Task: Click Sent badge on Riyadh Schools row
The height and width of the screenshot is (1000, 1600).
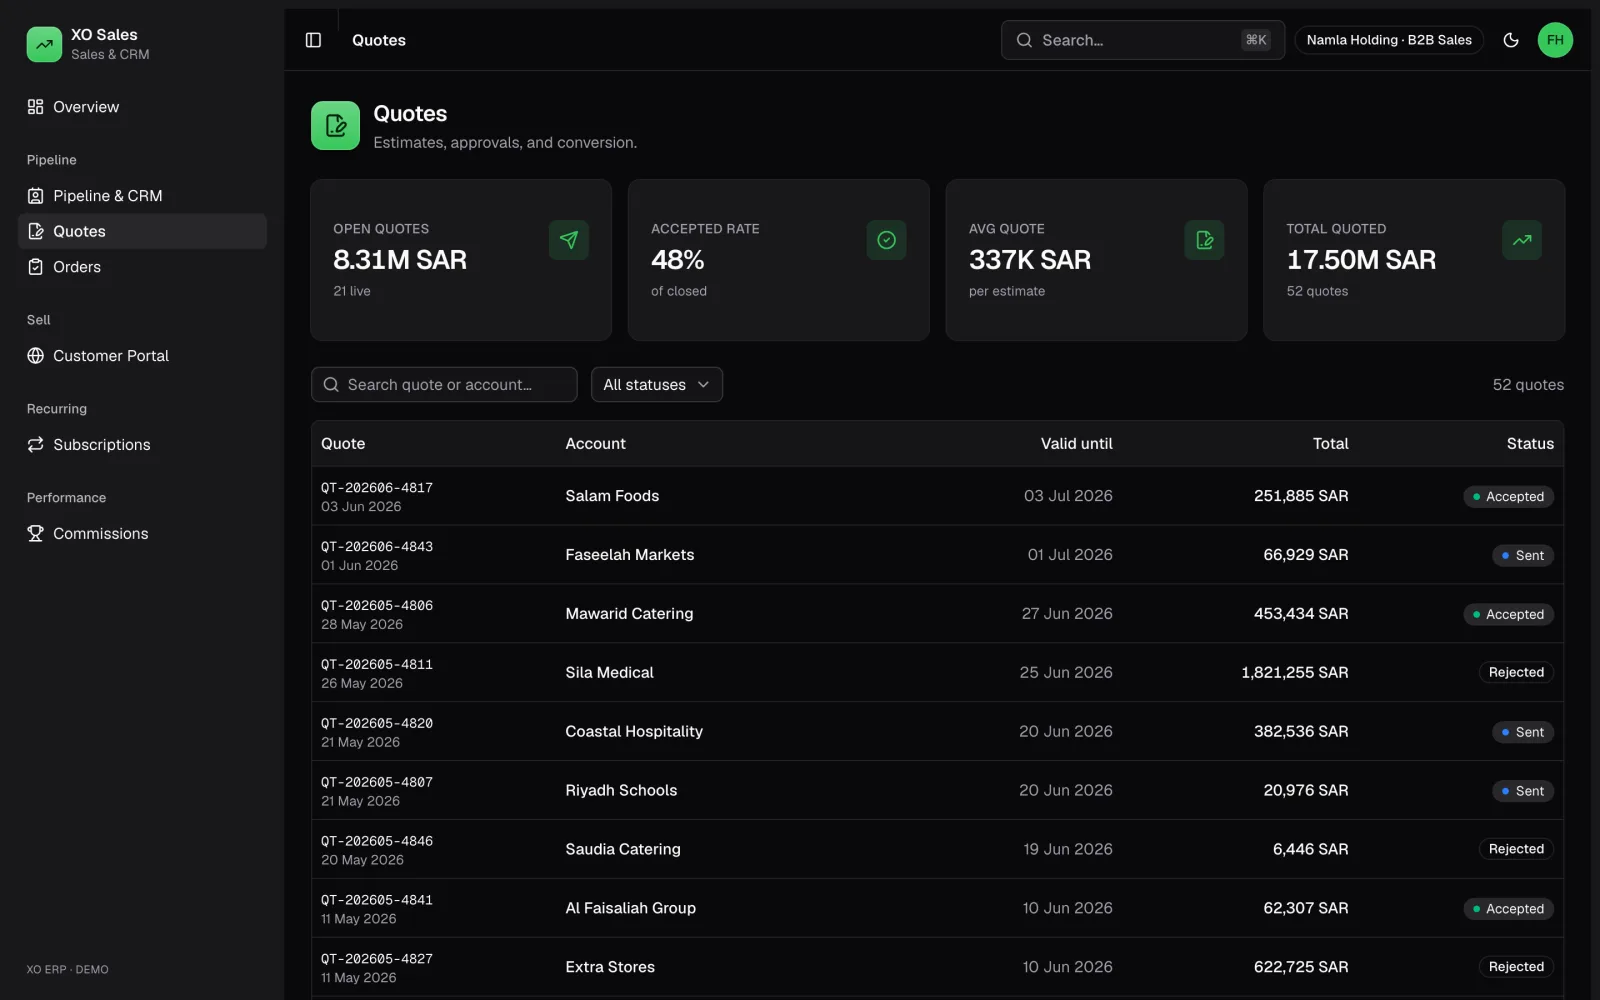Action: click(1523, 791)
